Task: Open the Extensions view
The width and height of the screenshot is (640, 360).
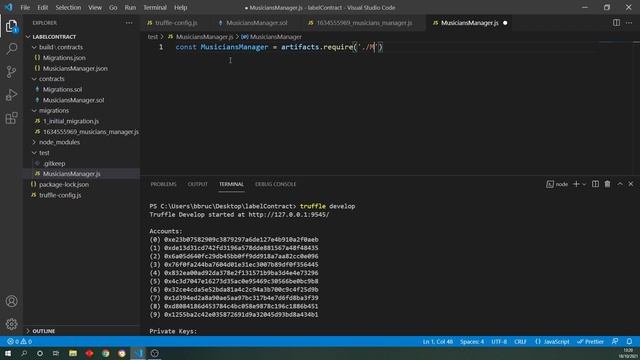Action: click(11, 118)
